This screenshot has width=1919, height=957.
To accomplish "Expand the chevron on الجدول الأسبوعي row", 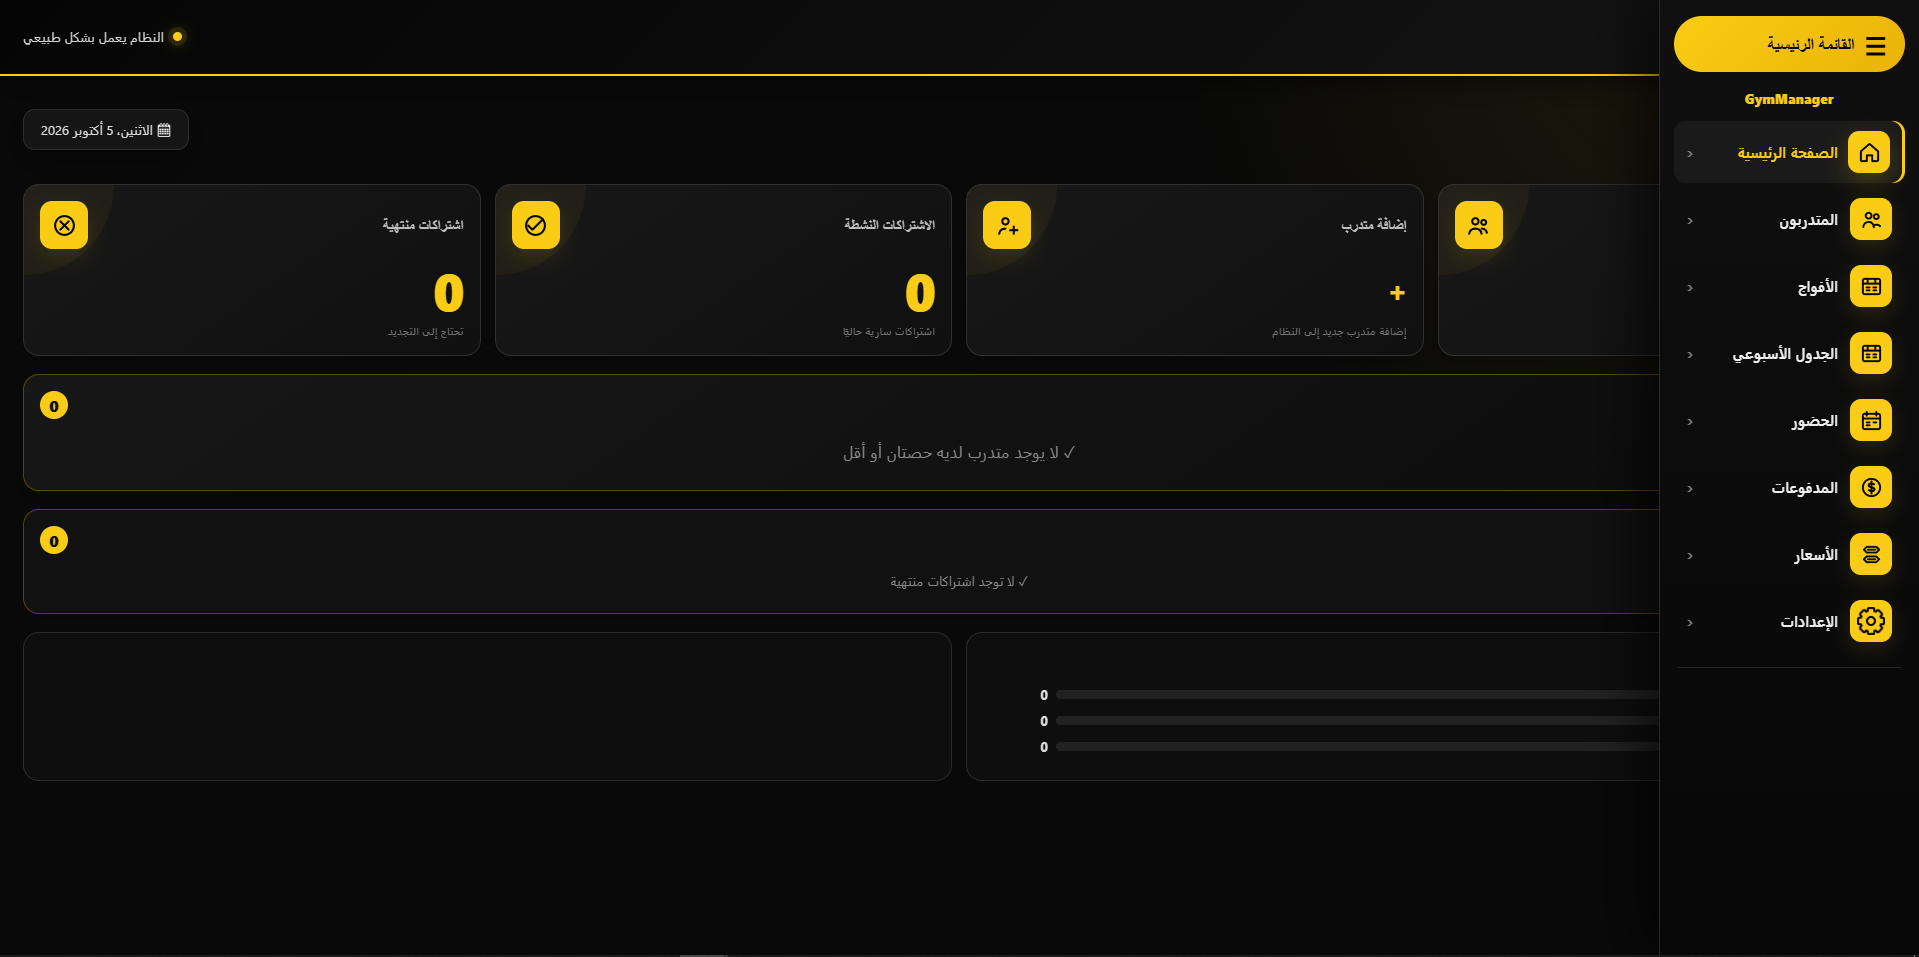I will [x=1690, y=355].
